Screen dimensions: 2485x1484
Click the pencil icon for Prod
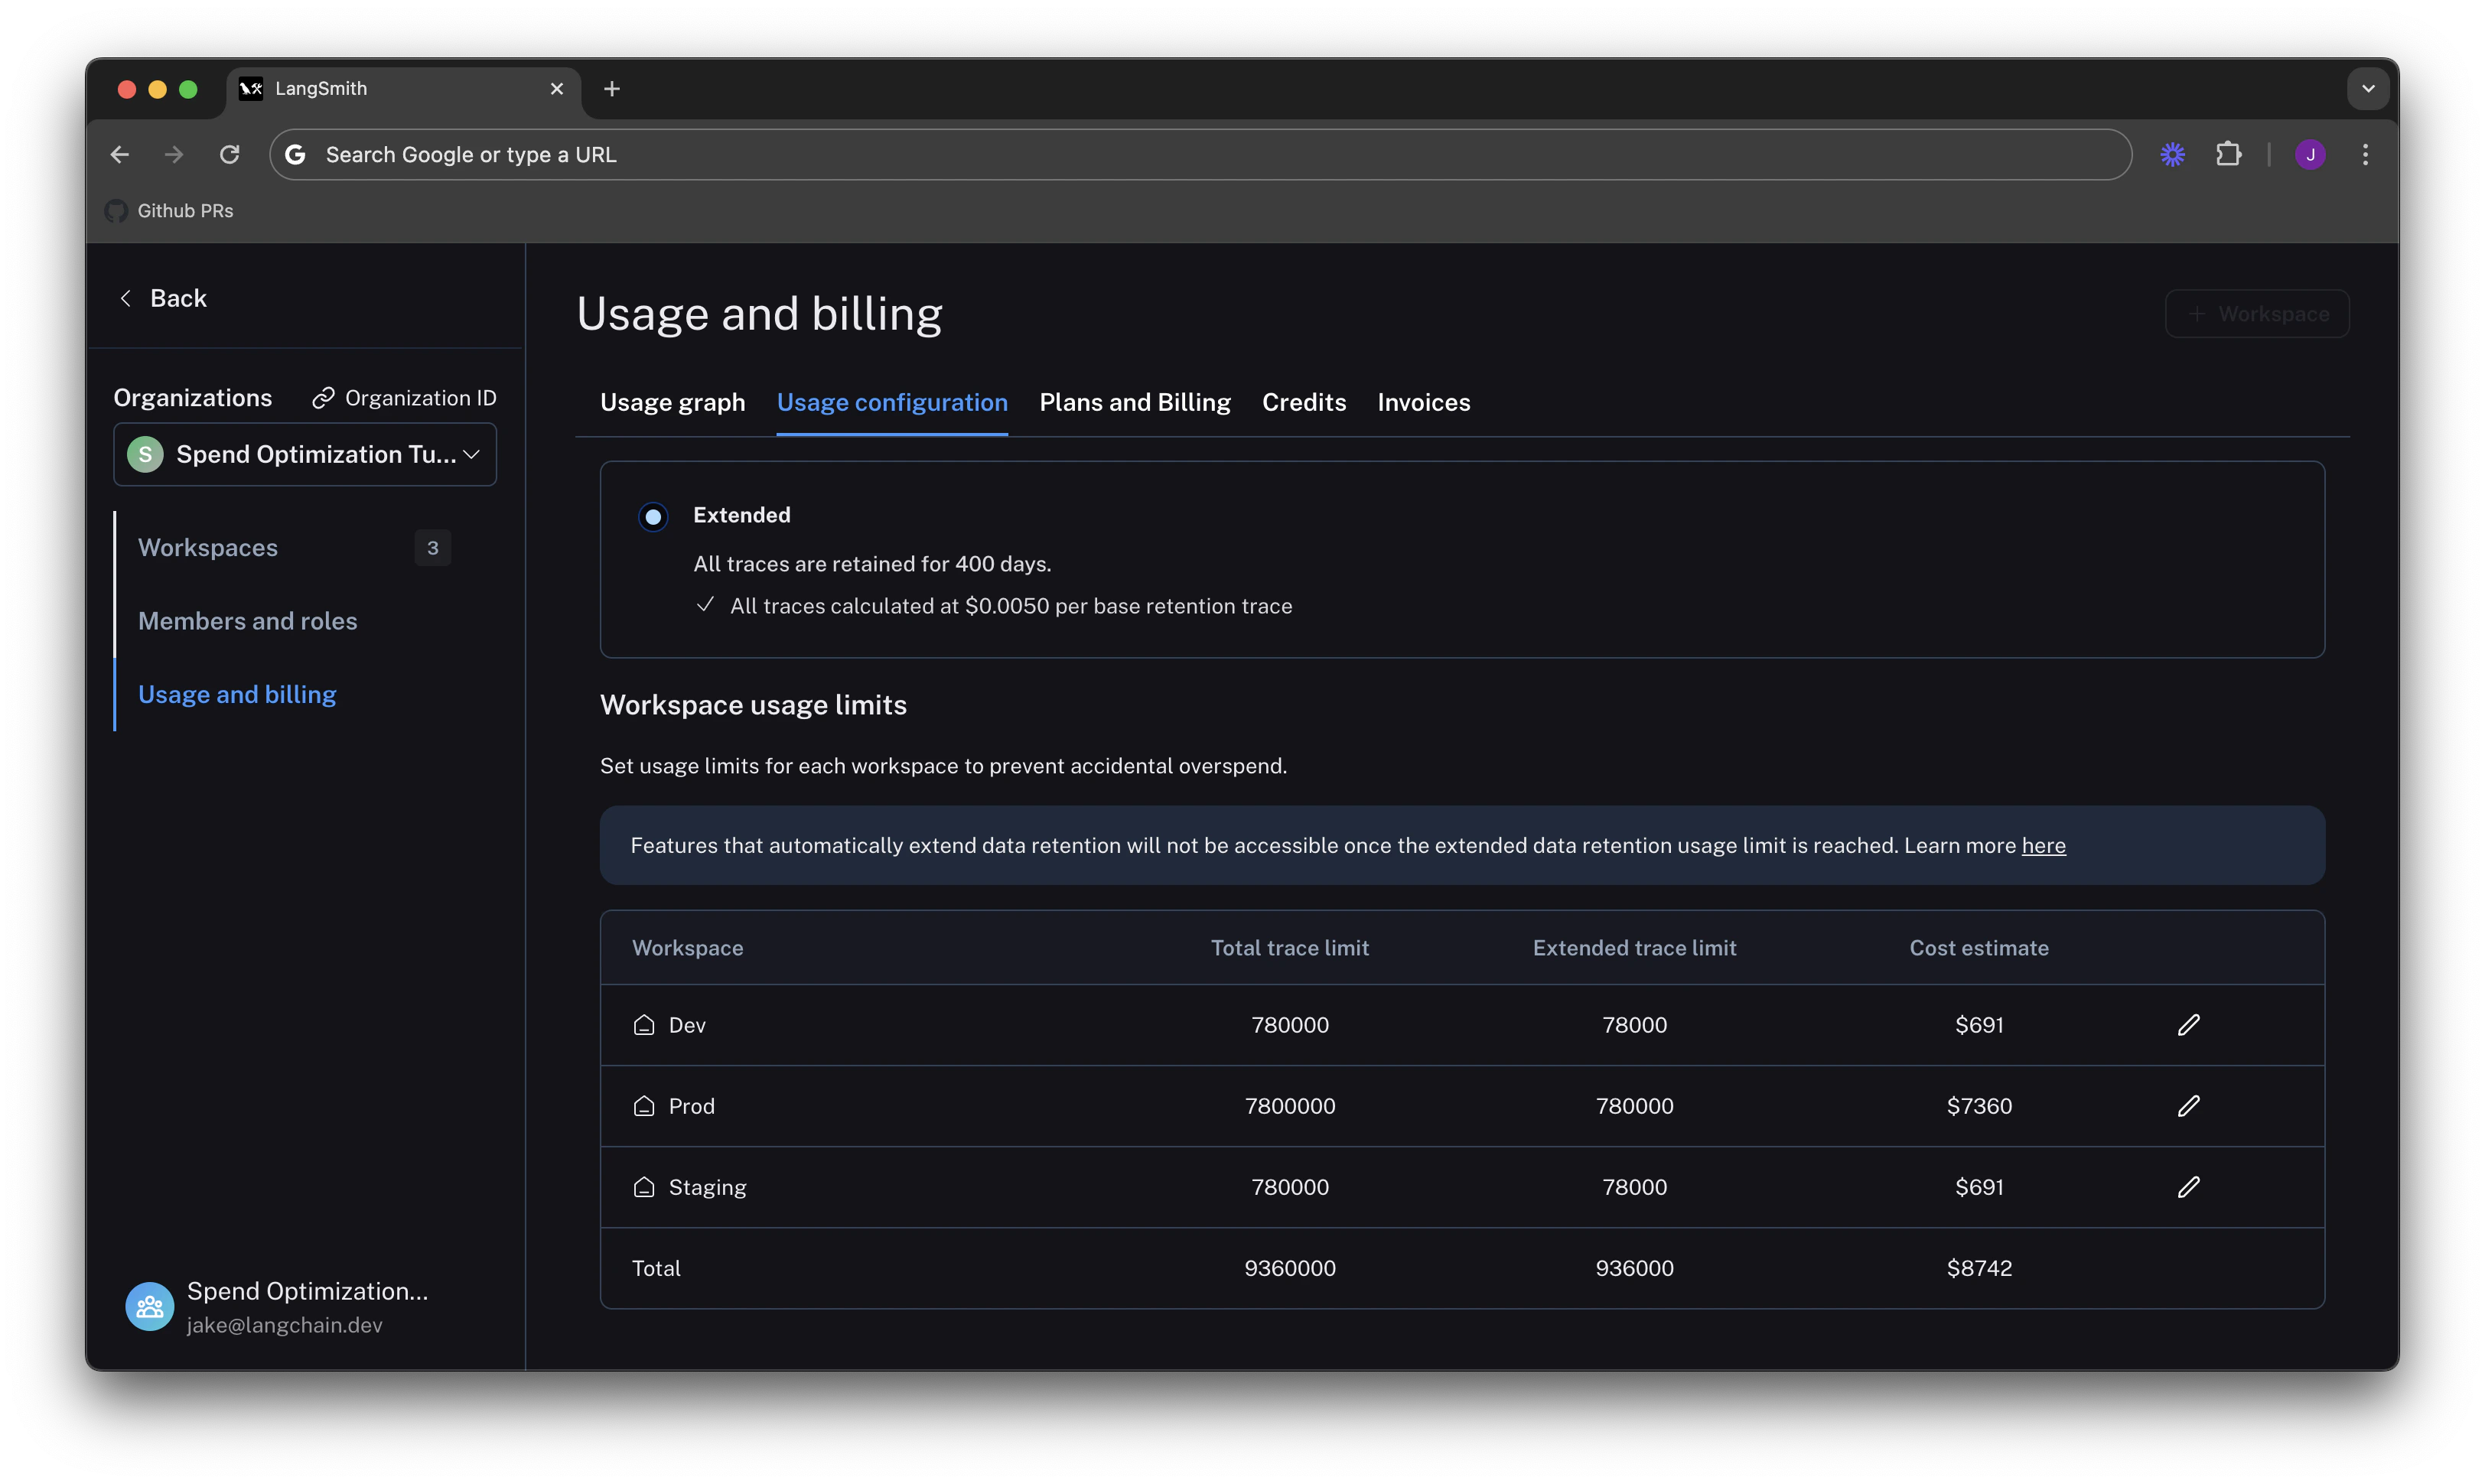coord(2188,1106)
